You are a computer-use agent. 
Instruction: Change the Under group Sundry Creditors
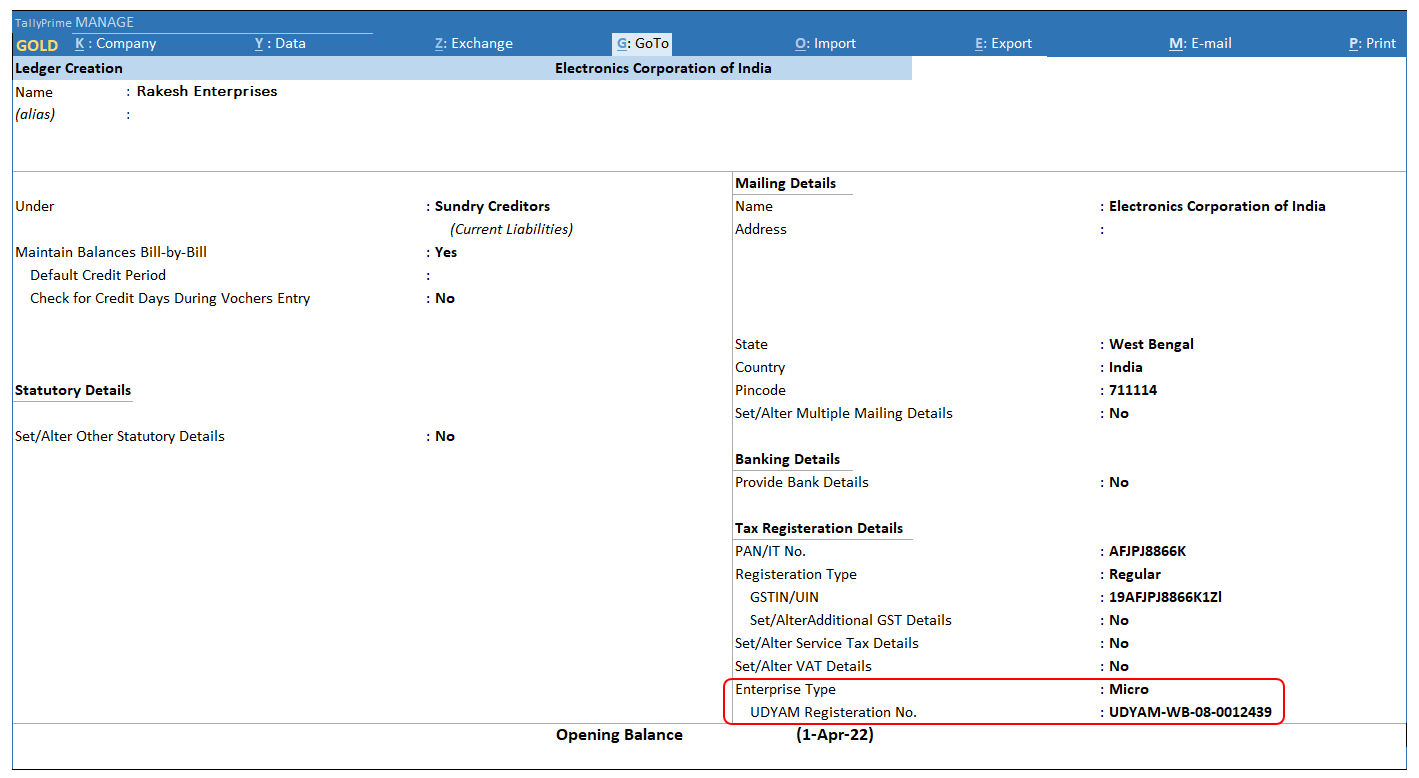pyautogui.click(x=492, y=207)
